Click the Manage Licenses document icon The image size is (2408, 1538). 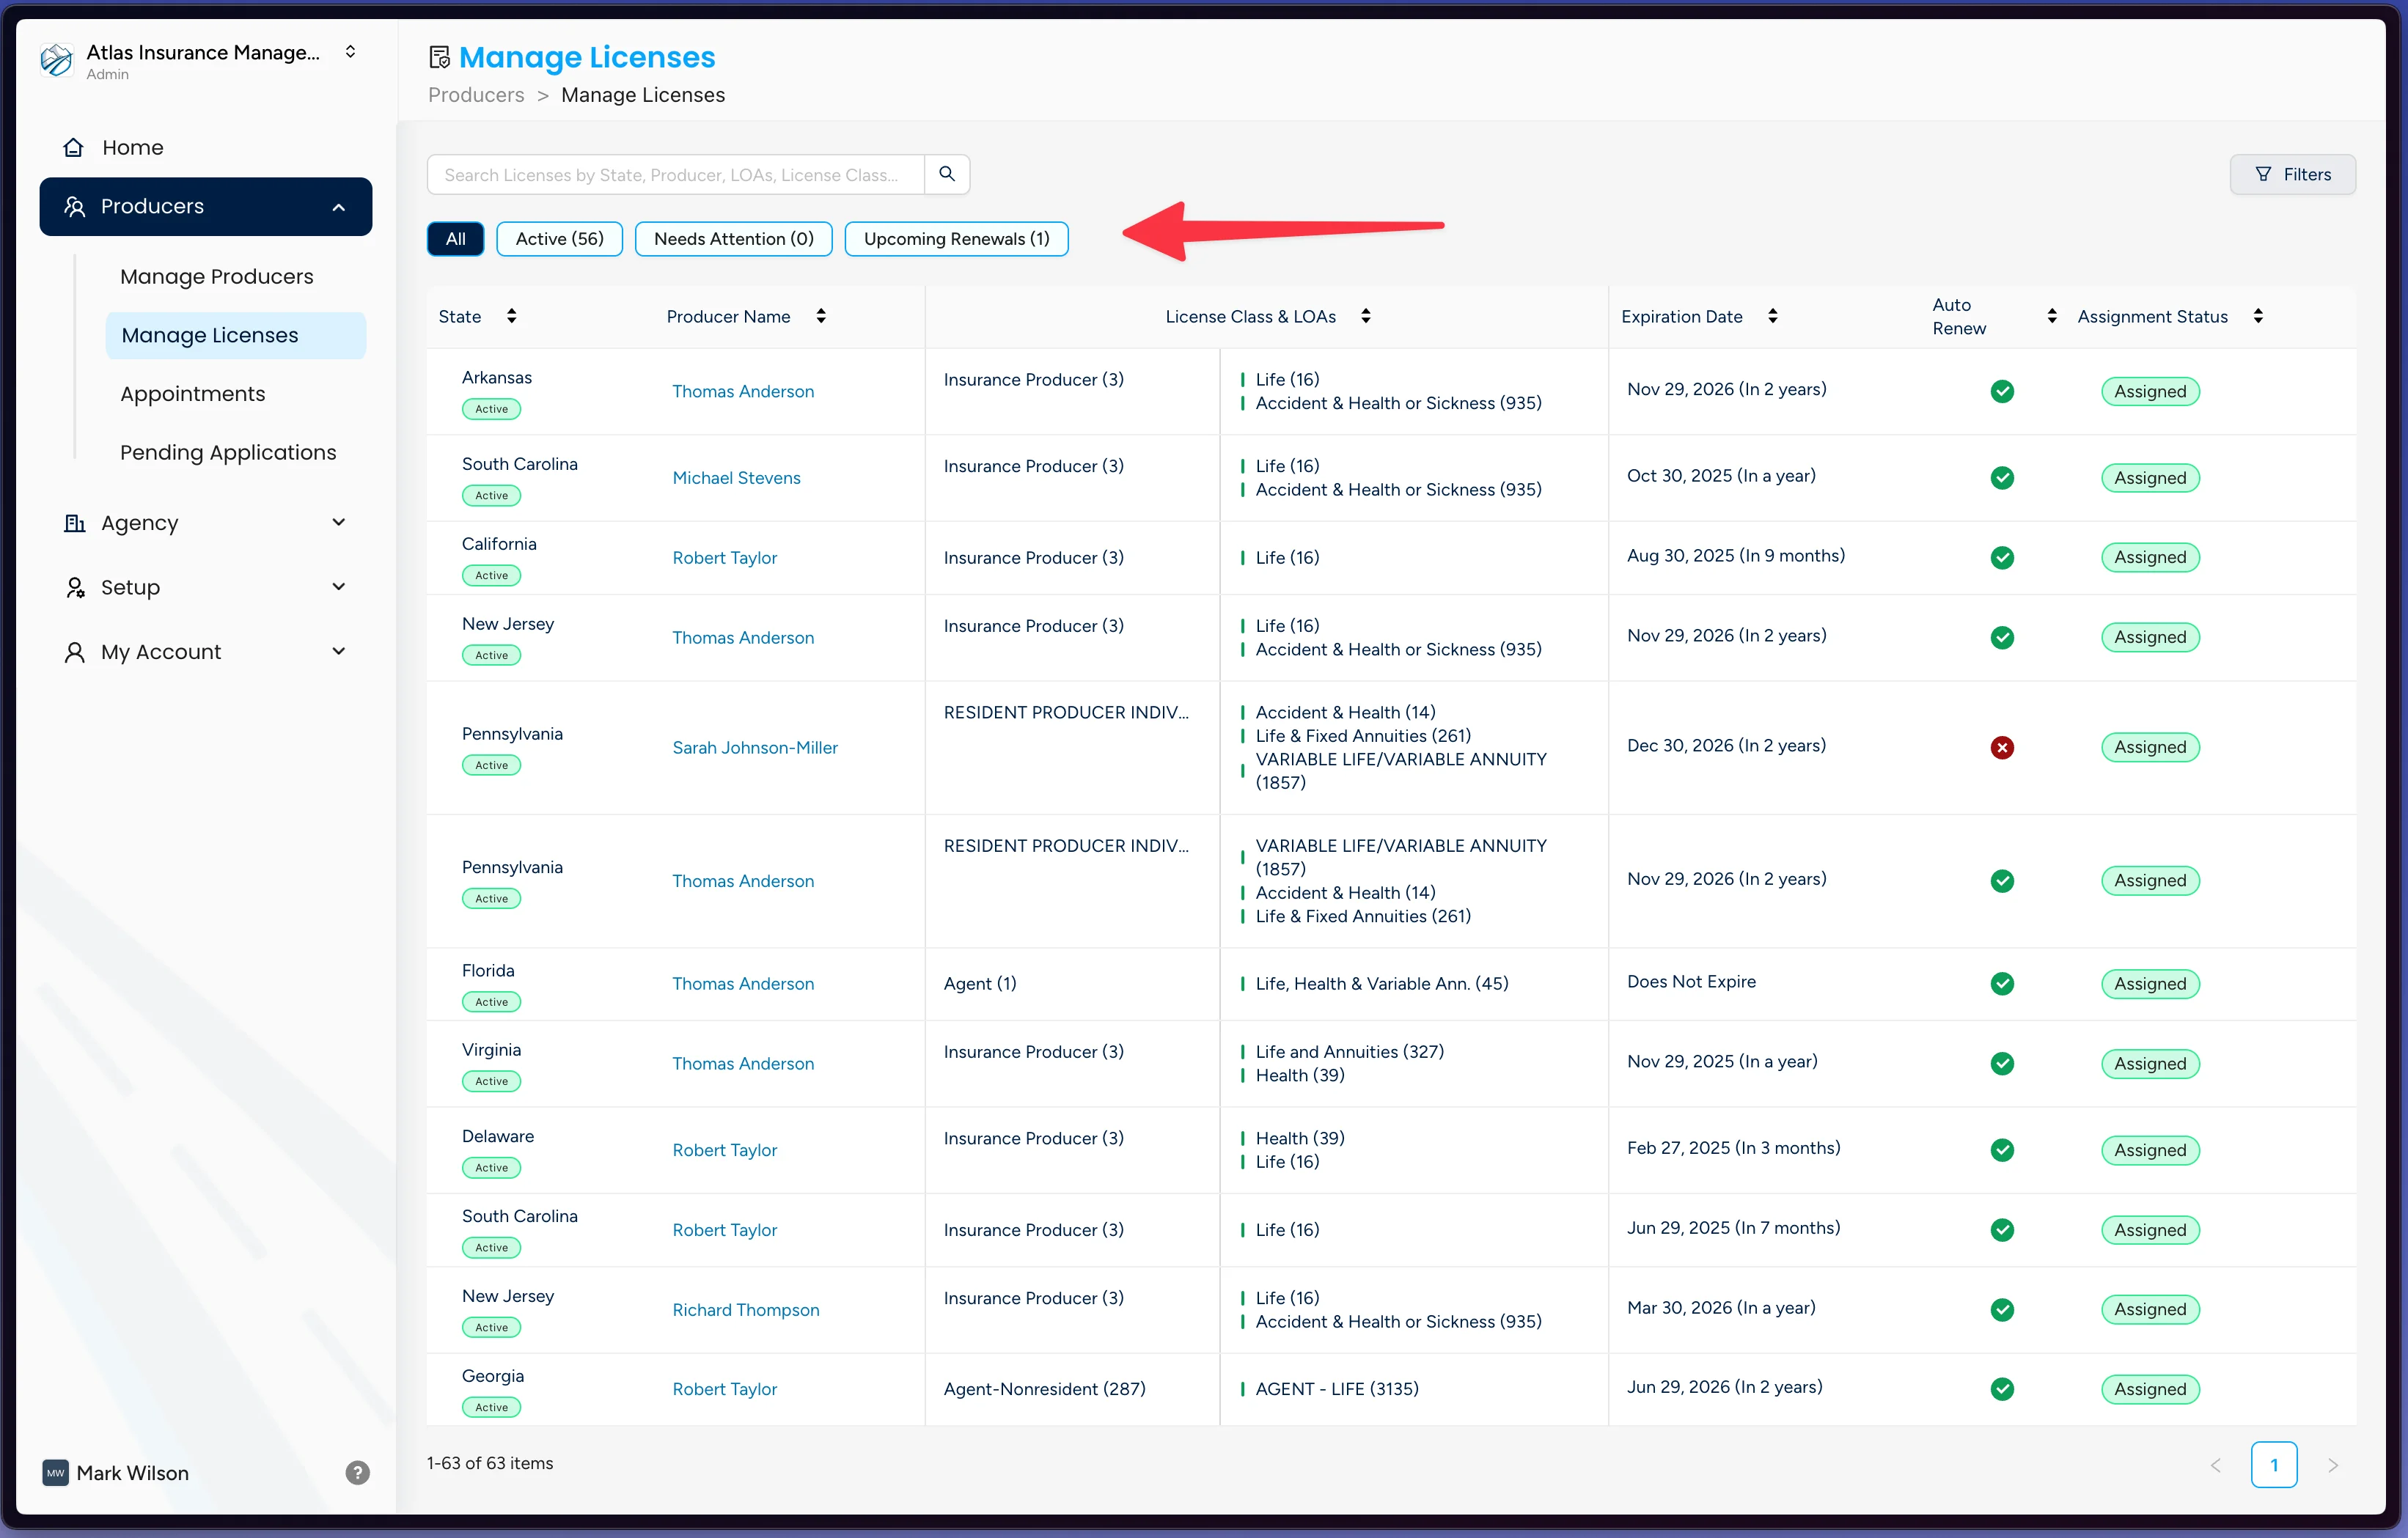(439, 56)
